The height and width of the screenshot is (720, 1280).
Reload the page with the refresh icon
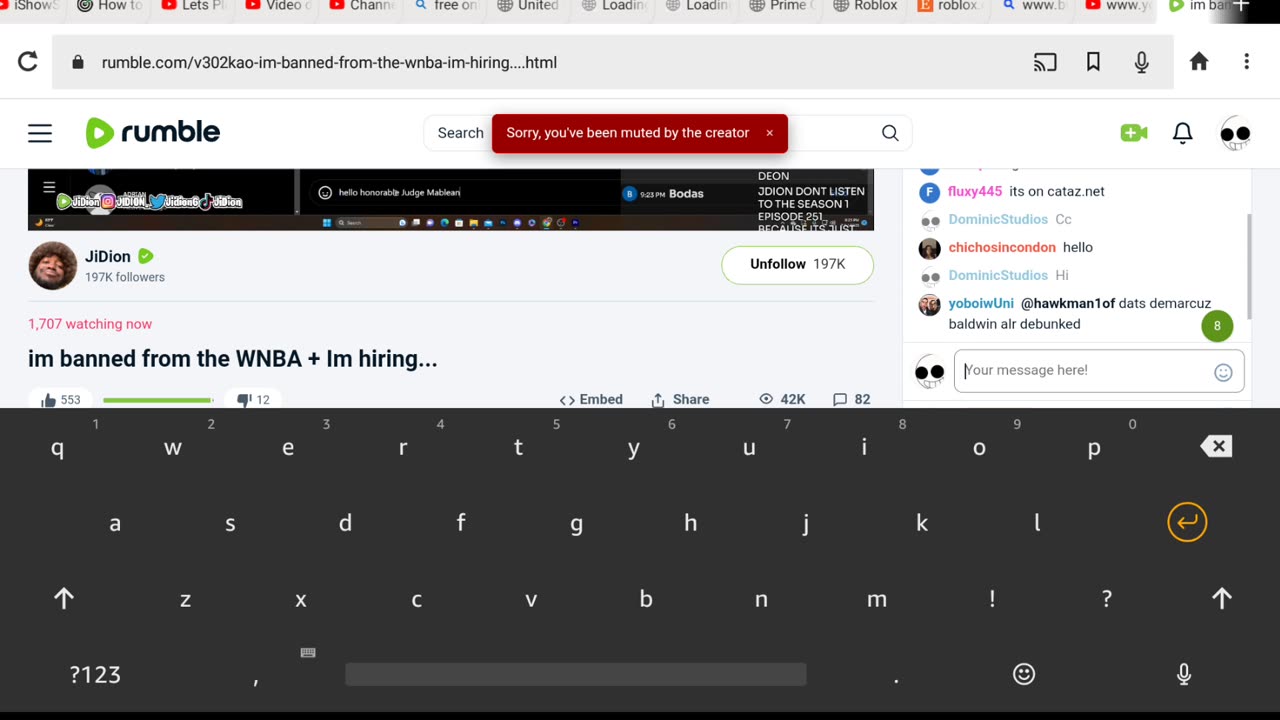pyautogui.click(x=28, y=62)
